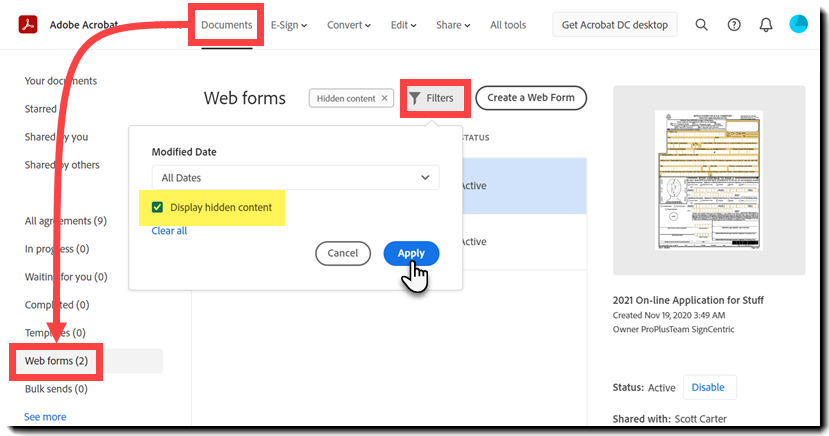The height and width of the screenshot is (436, 829).
Task: Click the form preview thumbnail
Action: coord(709,180)
